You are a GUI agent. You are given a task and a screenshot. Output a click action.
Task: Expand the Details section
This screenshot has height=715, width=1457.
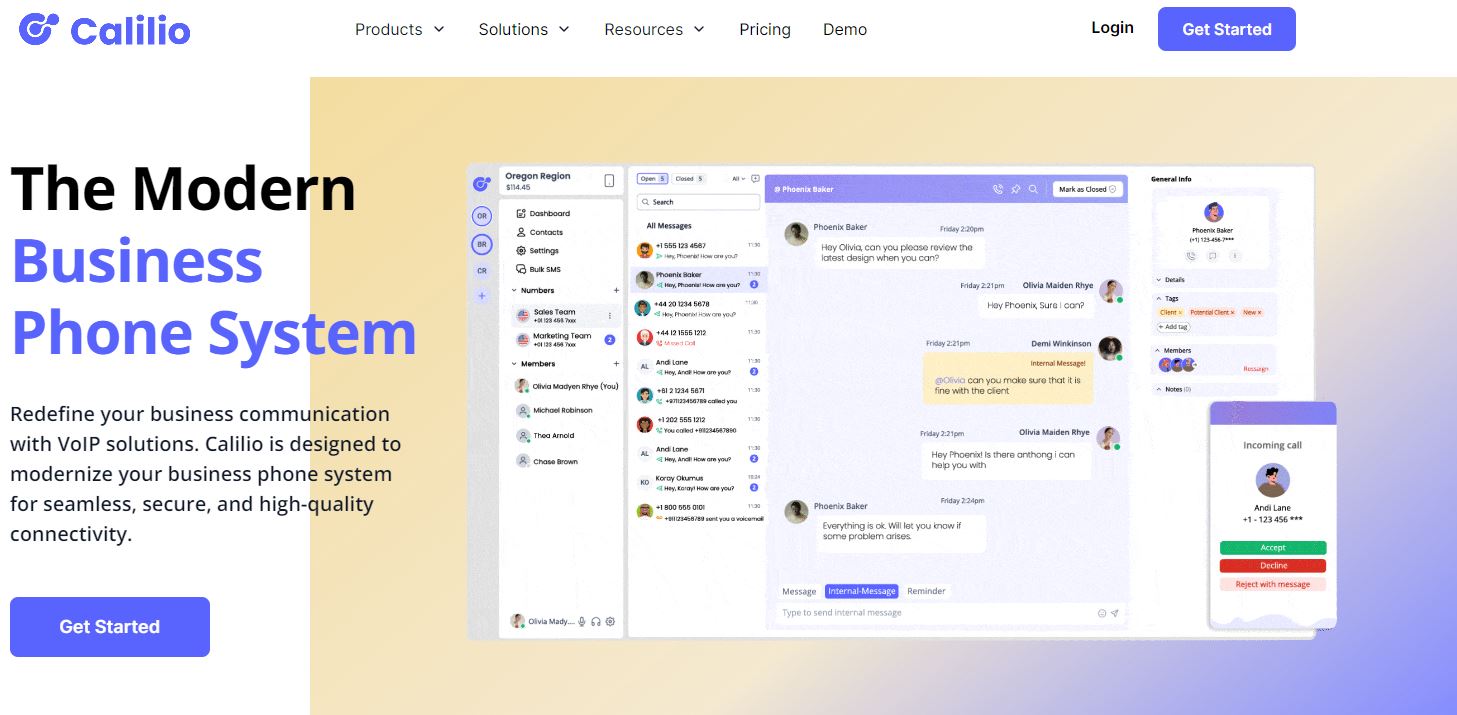(1170, 280)
